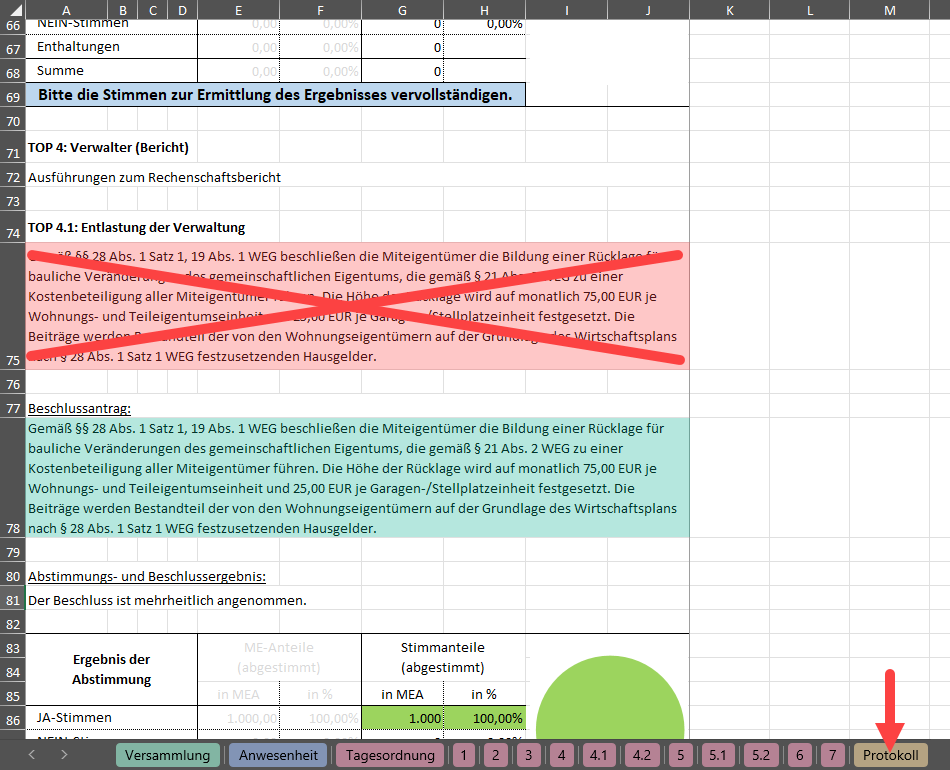This screenshot has height=770, width=950.
Task: Select column M header
Action: coord(889,10)
